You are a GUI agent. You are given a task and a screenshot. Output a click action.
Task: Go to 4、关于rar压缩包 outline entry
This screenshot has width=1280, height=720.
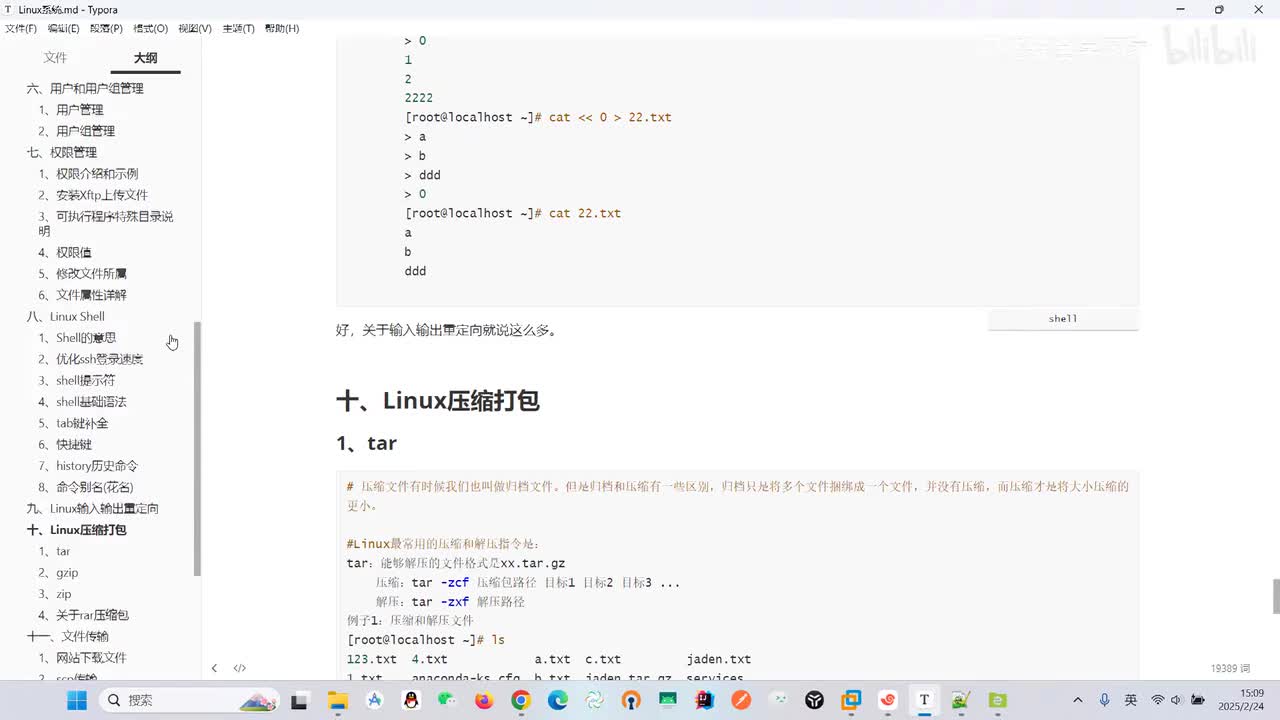pos(84,616)
